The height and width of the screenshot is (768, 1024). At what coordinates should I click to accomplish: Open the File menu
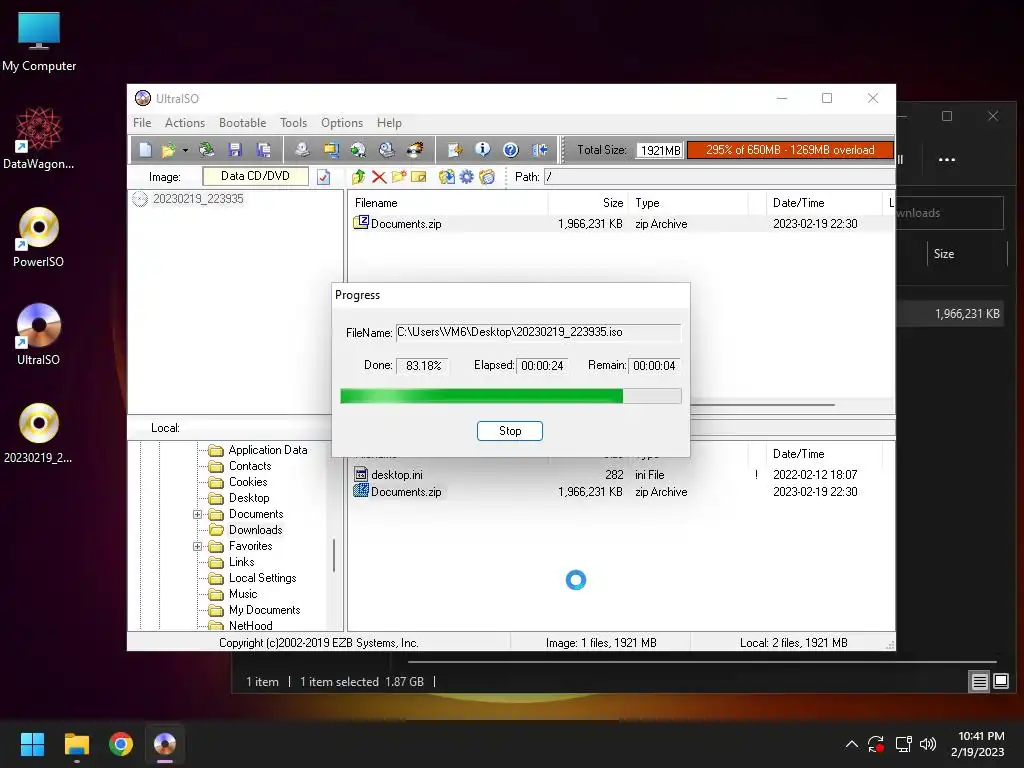(x=142, y=123)
